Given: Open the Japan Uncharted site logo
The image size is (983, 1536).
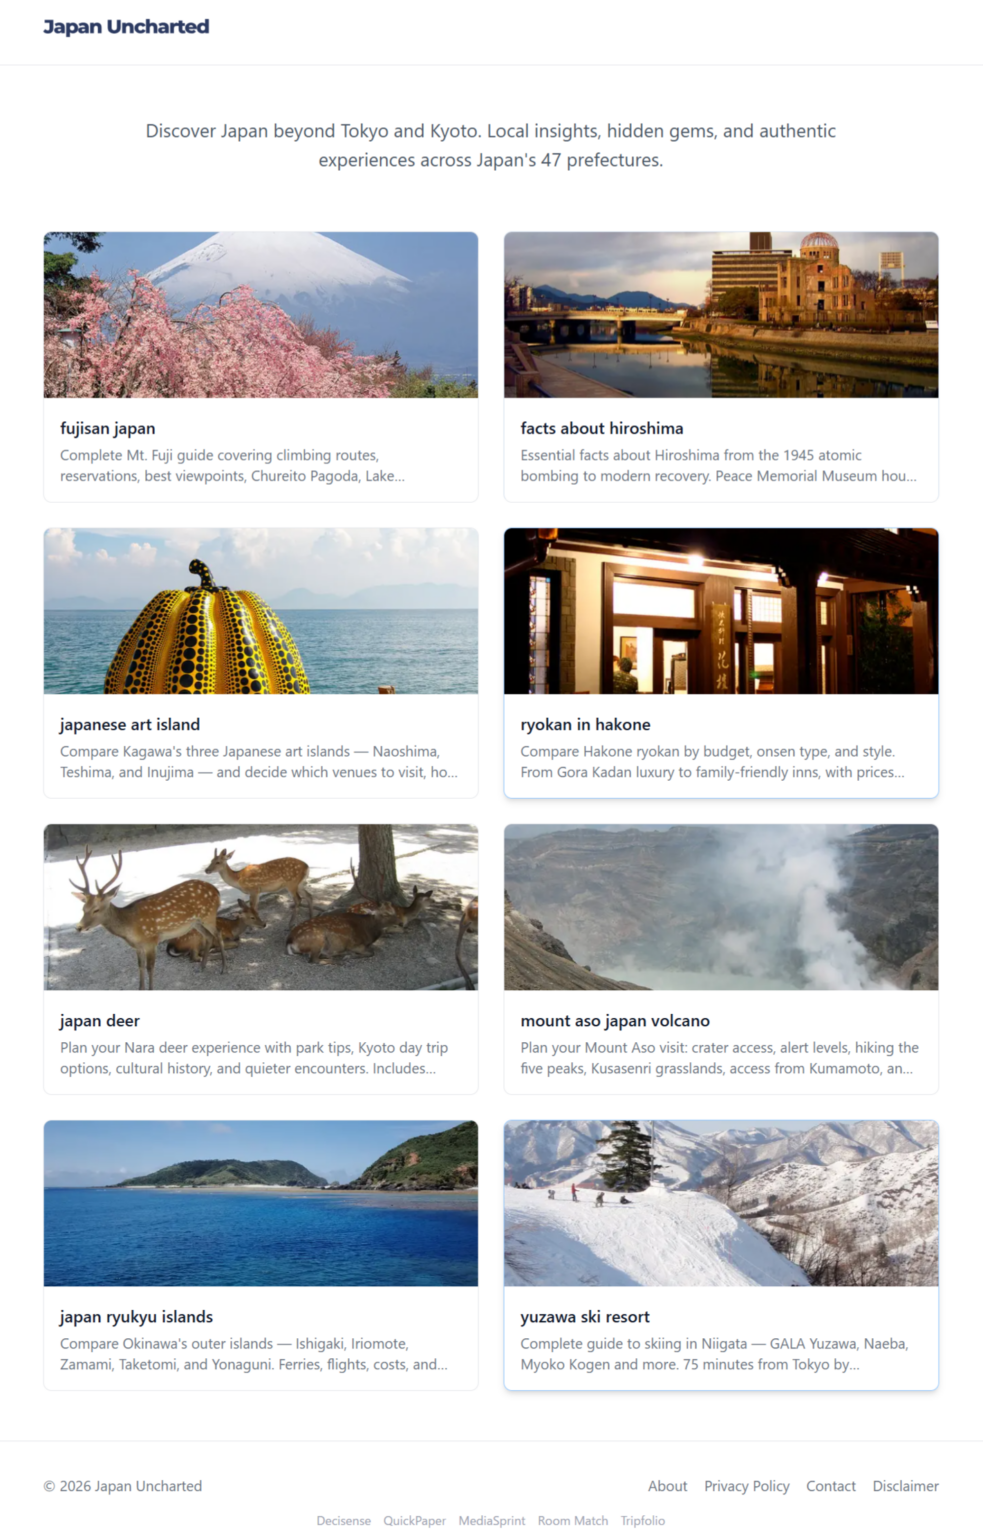Looking at the screenshot, I should tap(126, 27).
